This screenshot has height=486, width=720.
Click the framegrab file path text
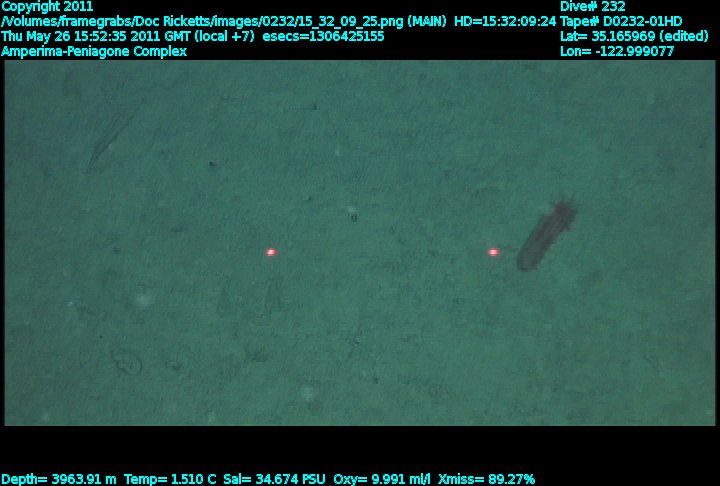tap(224, 22)
